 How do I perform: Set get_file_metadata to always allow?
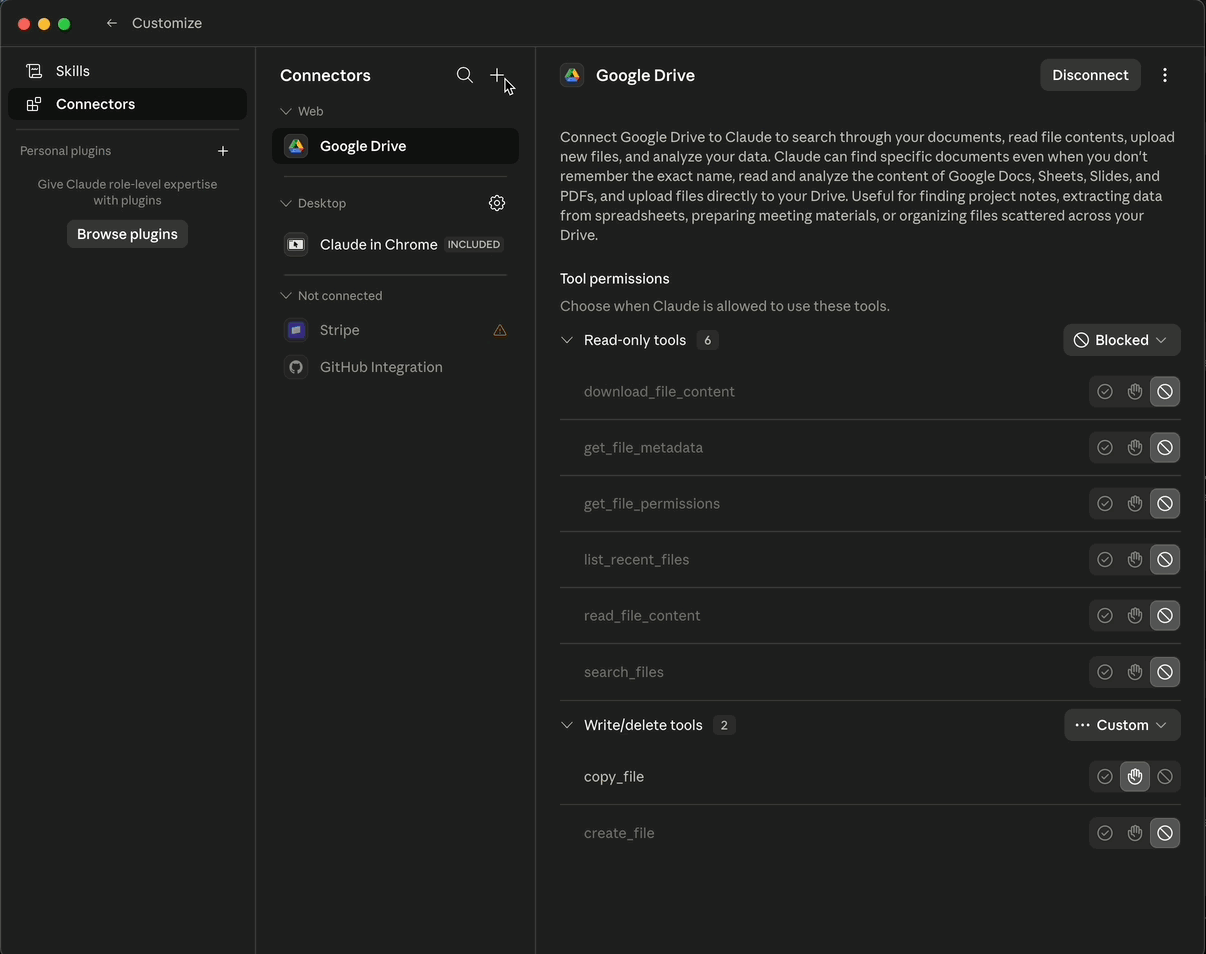1105,448
